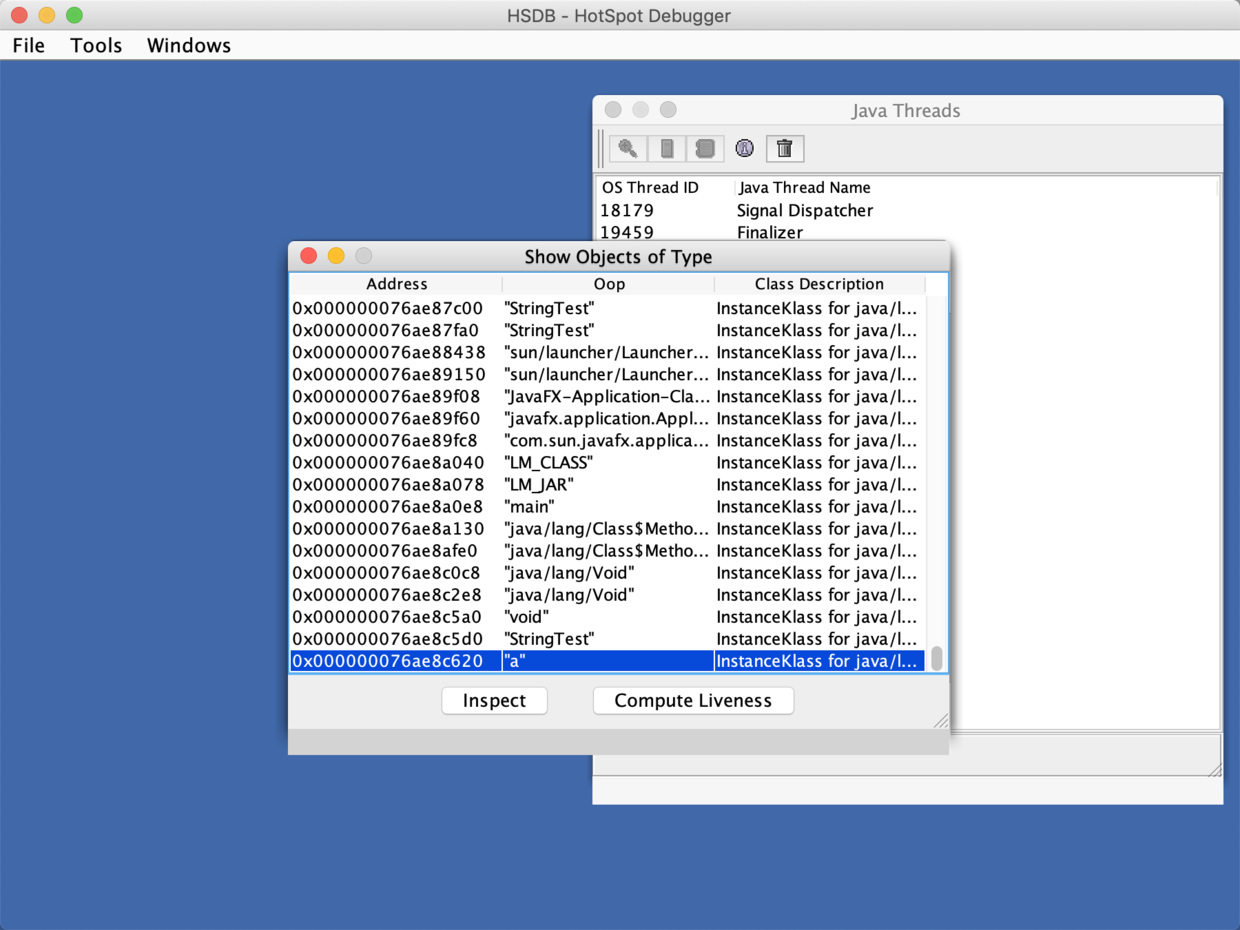Click the Oop column header
Viewport: 1240px width, 930px height.
(x=608, y=284)
